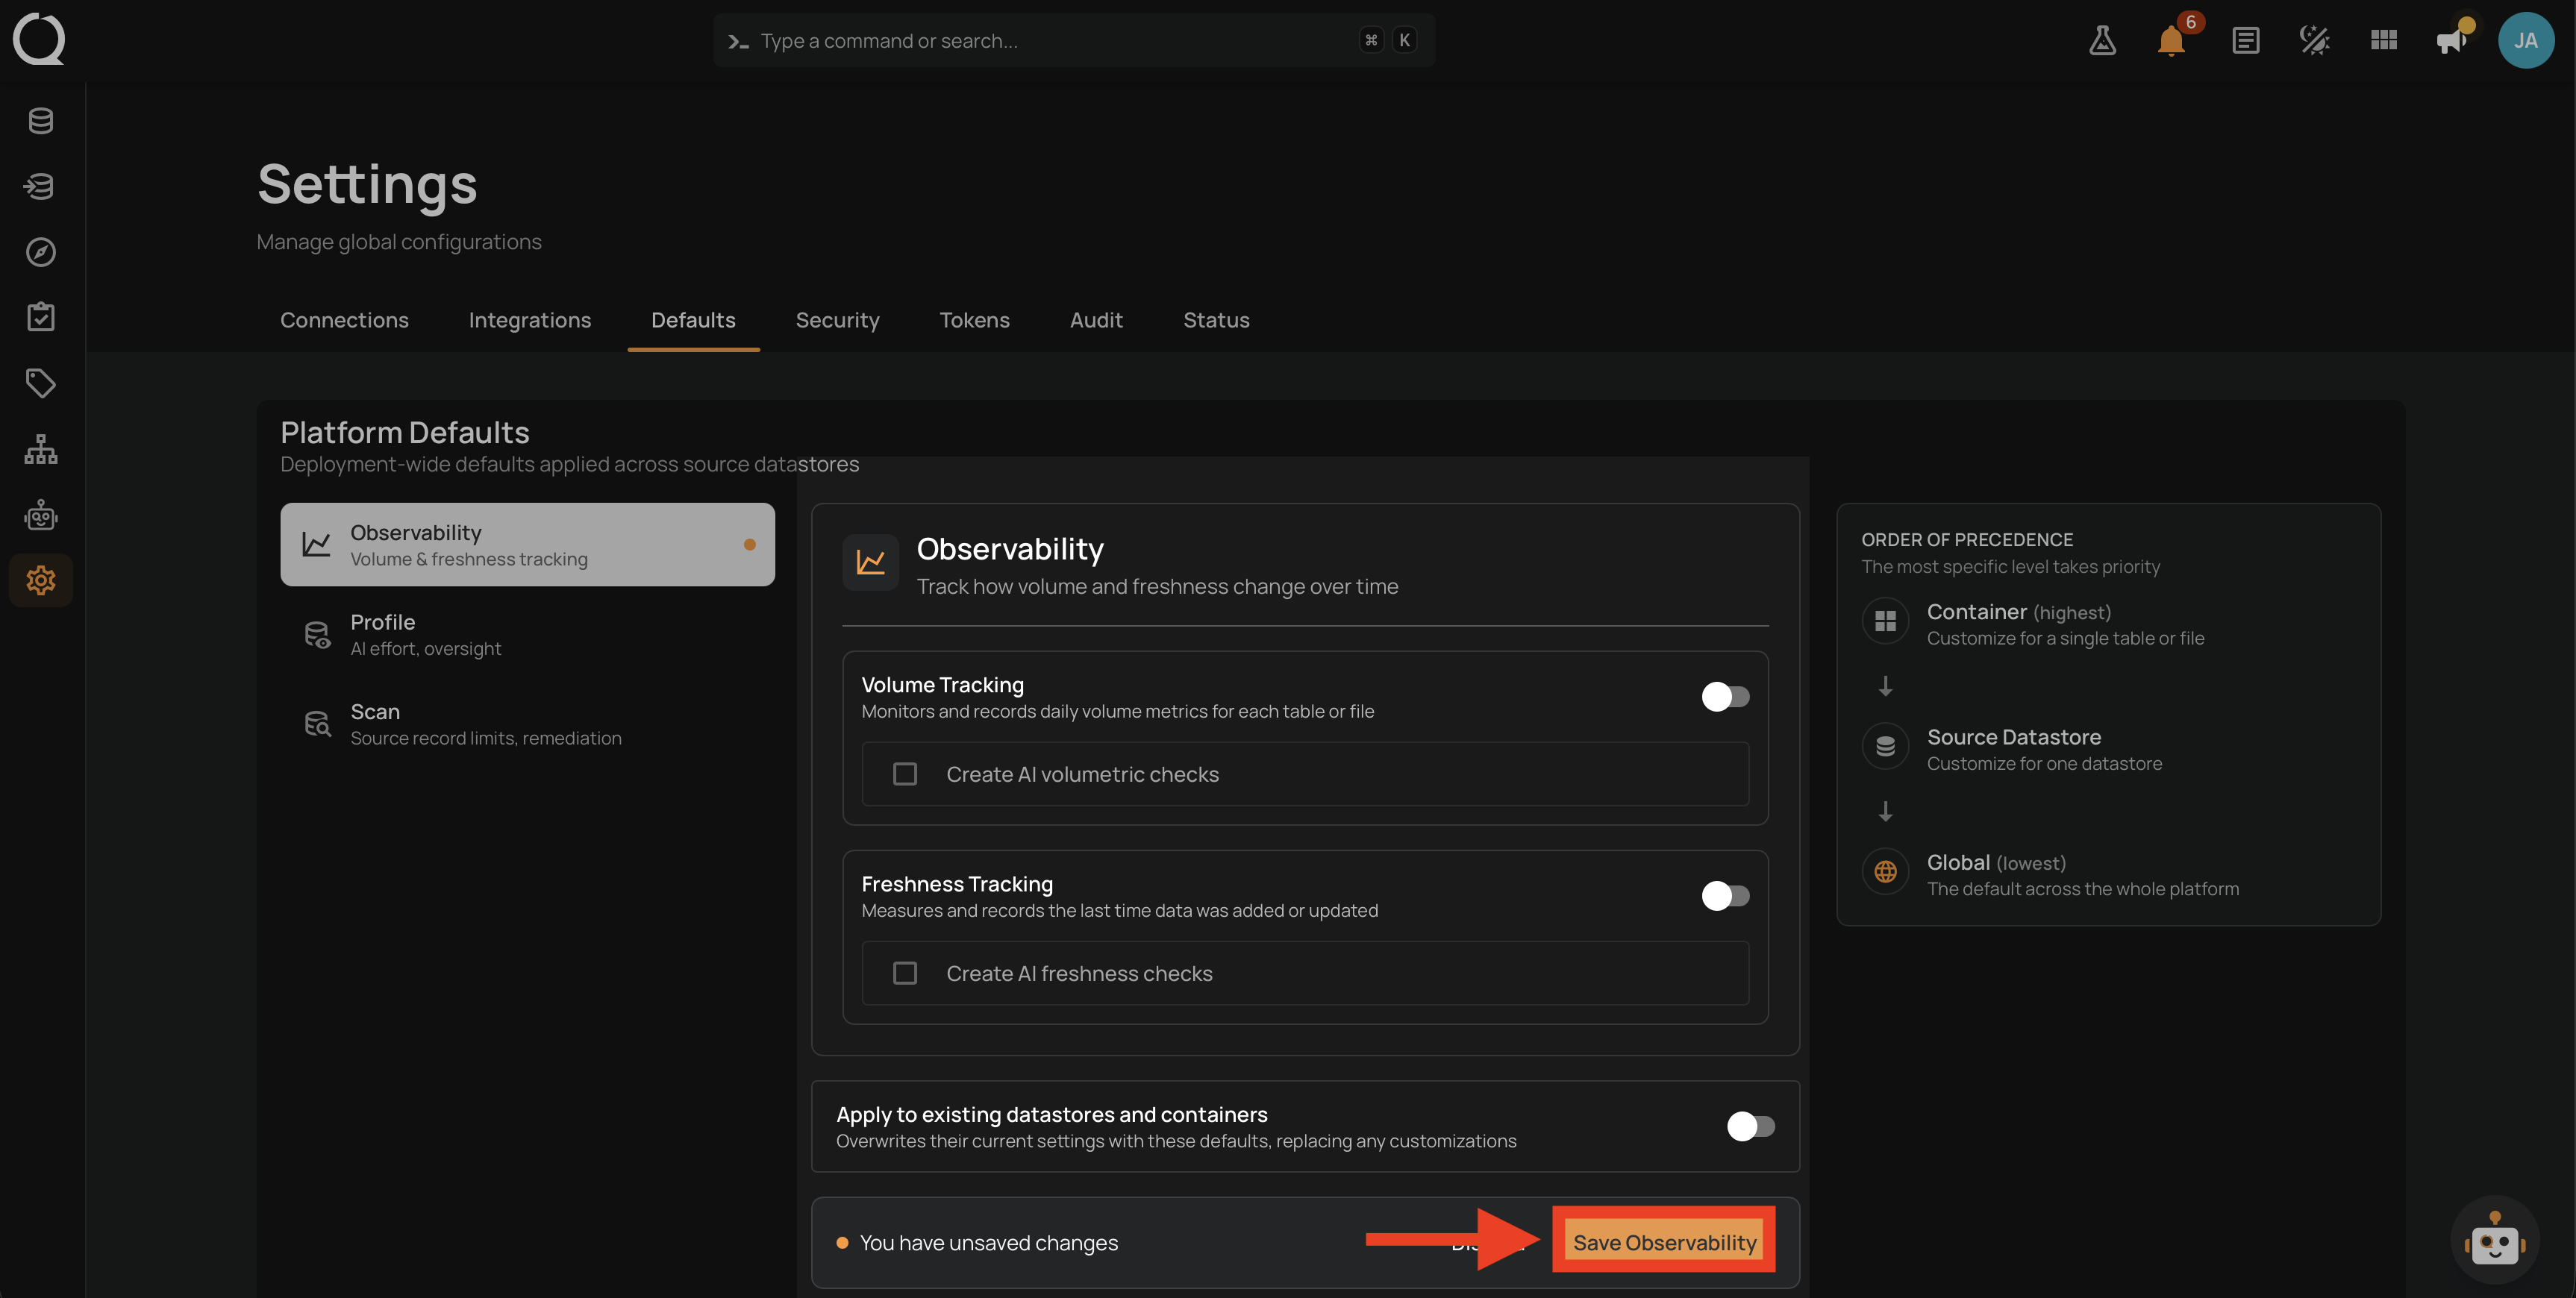Toggle the Freshness Tracking switch
The height and width of the screenshot is (1298, 2576).
(1725, 895)
